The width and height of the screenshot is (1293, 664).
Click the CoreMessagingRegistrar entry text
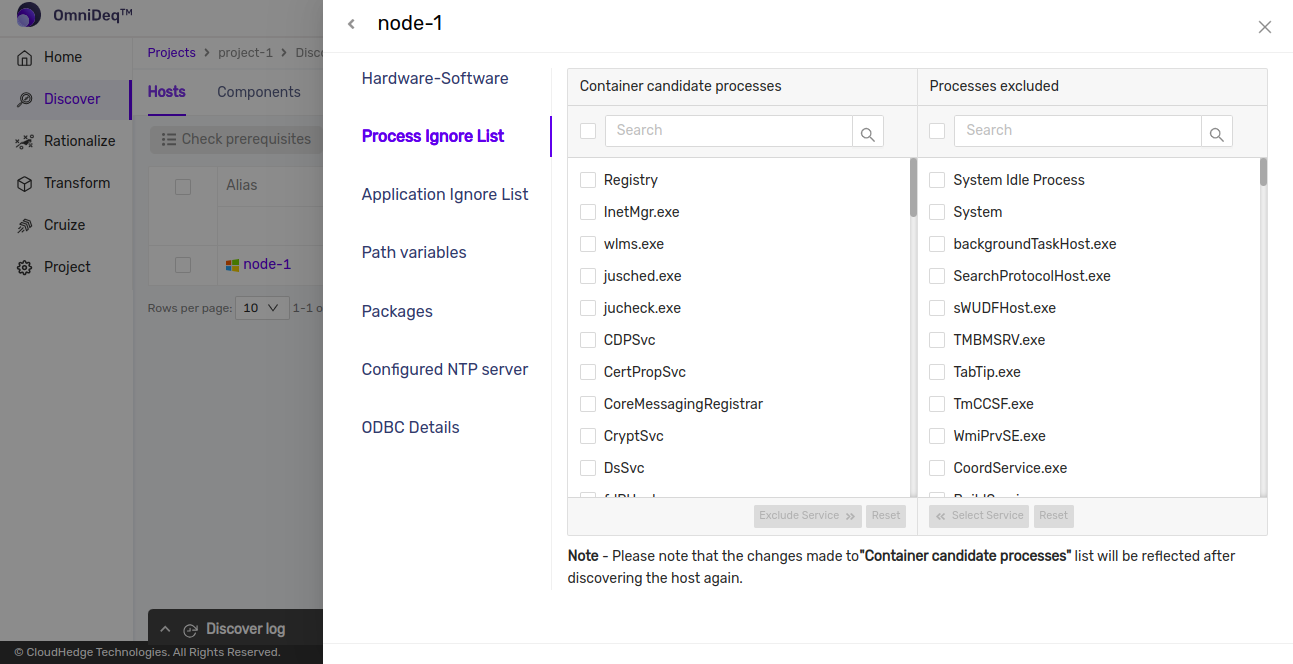pyautogui.click(x=683, y=404)
